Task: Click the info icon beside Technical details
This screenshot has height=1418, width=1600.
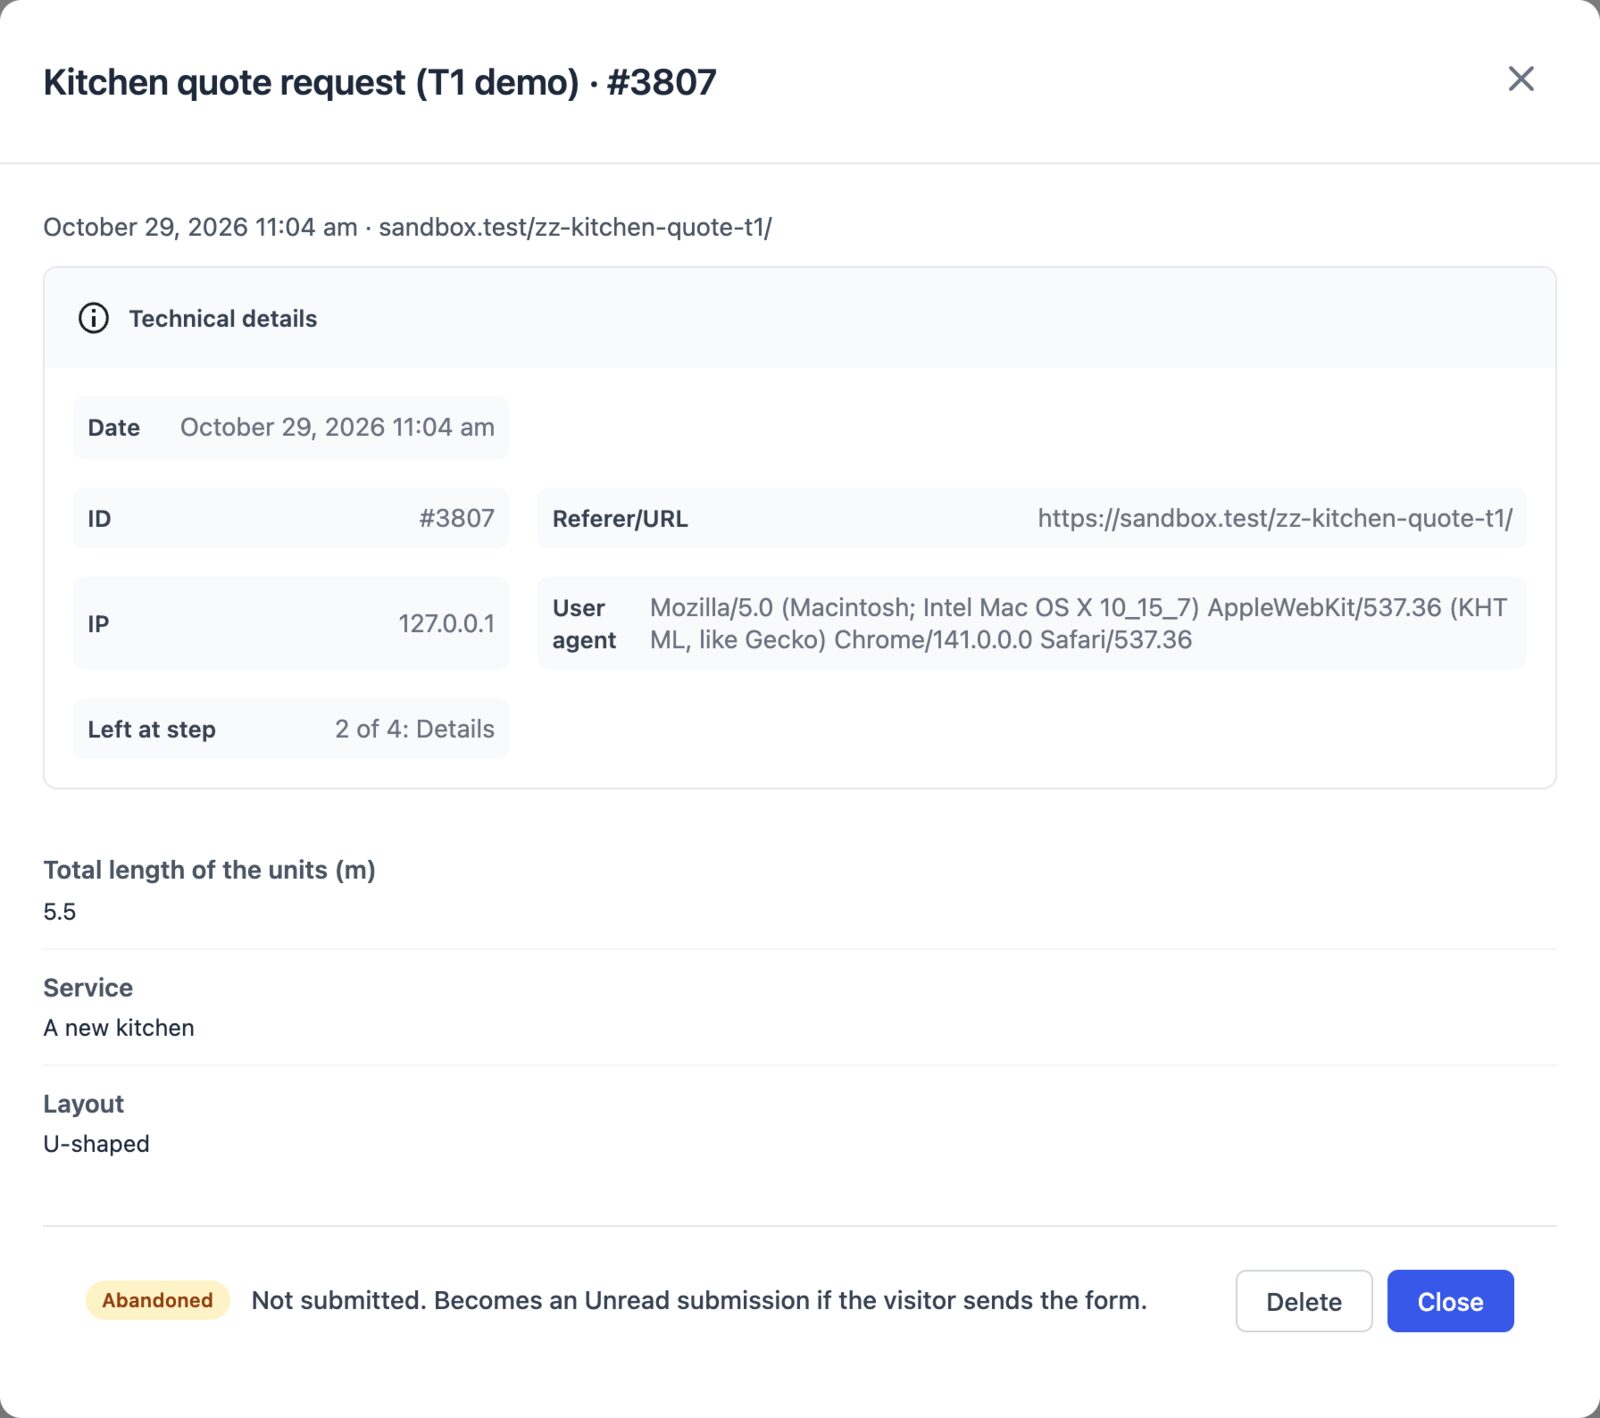Action: click(94, 319)
